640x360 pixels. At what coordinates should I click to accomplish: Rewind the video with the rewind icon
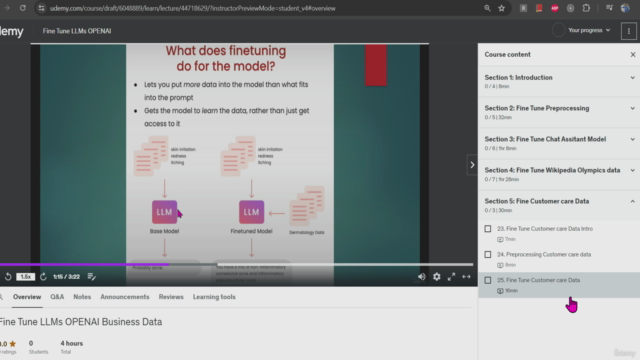click(x=8, y=277)
